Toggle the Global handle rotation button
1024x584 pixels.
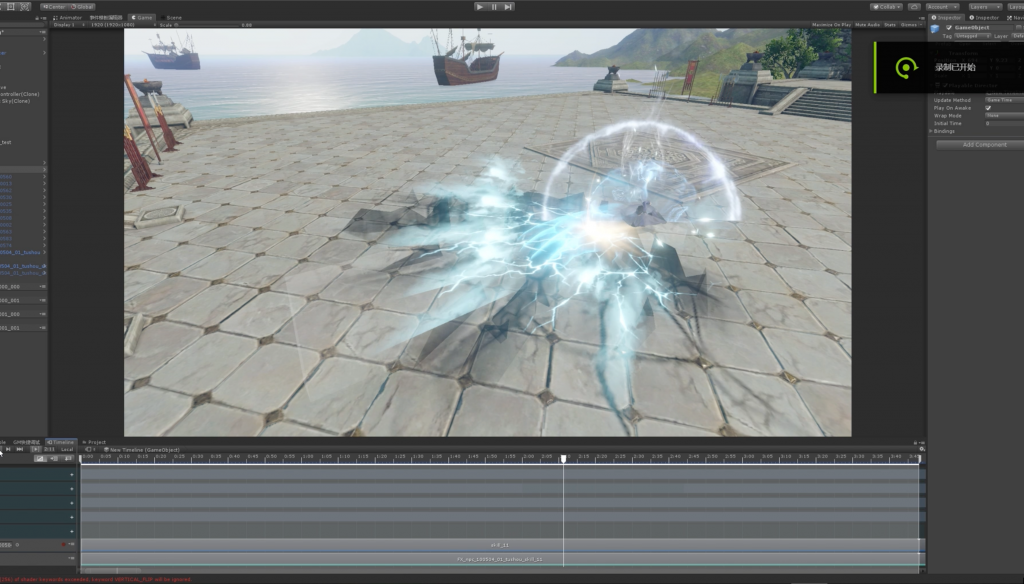point(82,7)
